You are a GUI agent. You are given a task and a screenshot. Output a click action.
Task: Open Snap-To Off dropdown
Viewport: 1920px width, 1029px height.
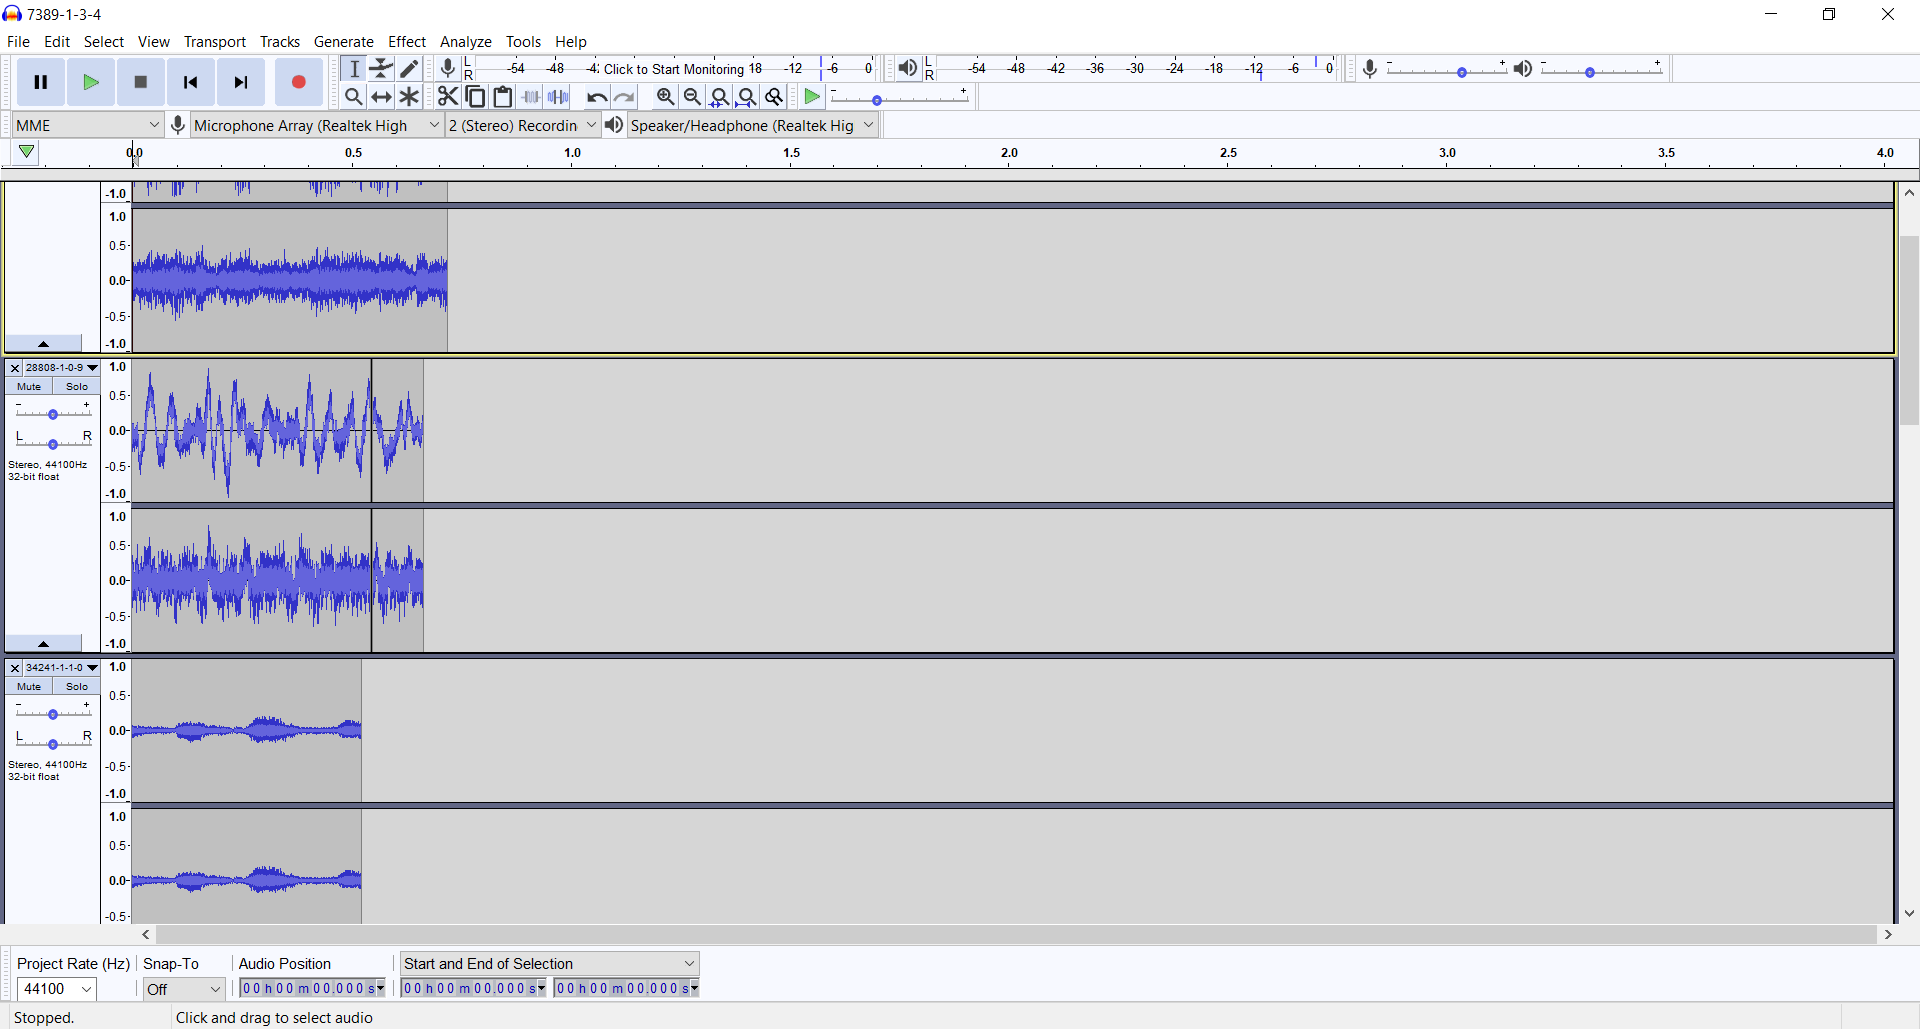[x=184, y=989]
